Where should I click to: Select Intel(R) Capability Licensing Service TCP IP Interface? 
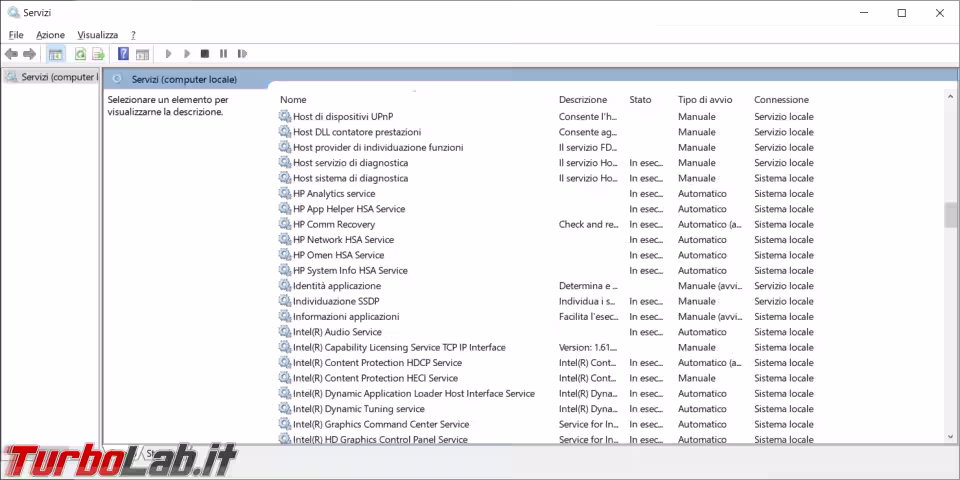click(399, 347)
